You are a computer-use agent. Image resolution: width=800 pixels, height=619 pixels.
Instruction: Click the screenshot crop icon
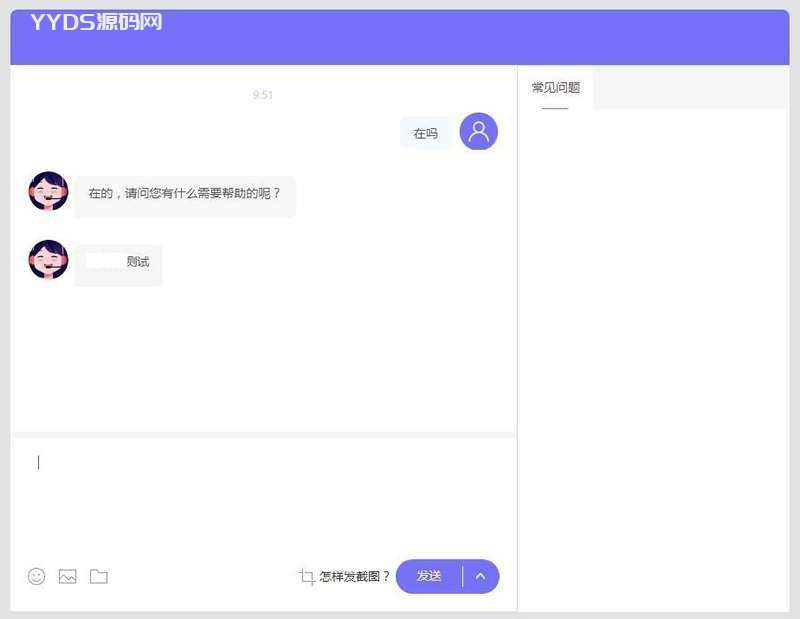tap(307, 576)
